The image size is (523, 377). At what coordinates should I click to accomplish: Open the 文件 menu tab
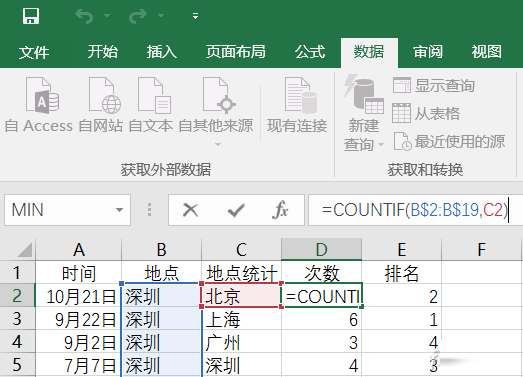tap(34, 52)
